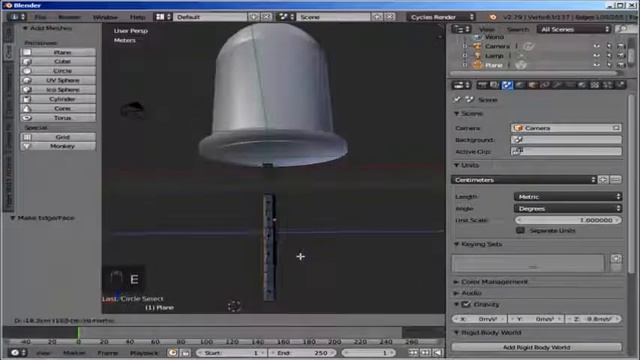Screen dimensions: 640x360
Task: Collapse the Units panel
Action: tap(457, 165)
